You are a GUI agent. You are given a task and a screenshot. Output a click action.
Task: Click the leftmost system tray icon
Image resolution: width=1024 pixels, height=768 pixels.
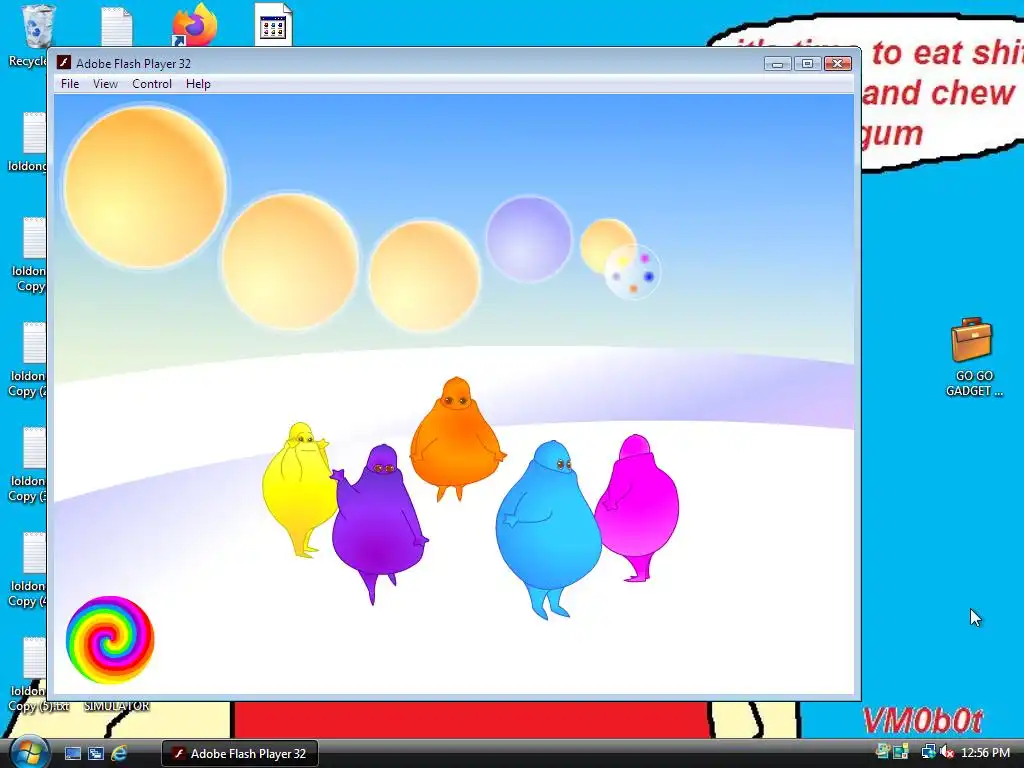(x=883, y=751)
